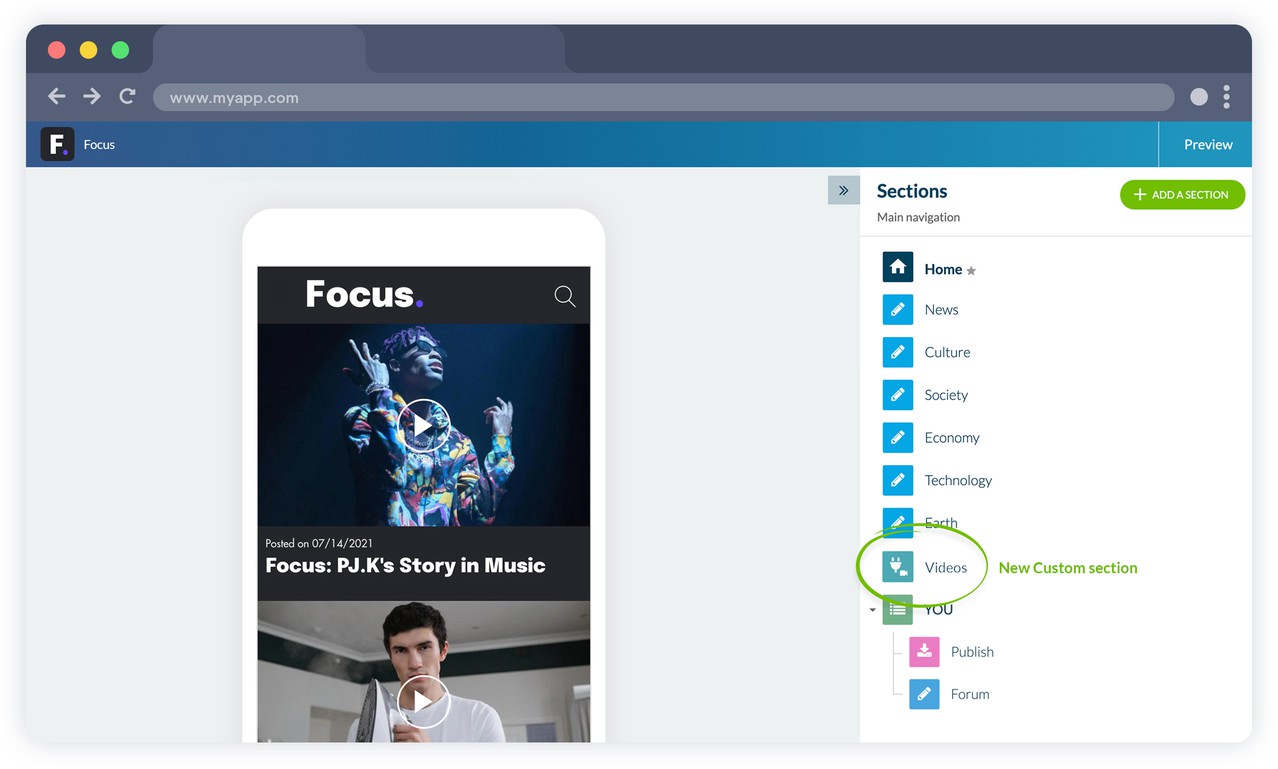
Task: Click the Forum section pencil icon
Action: point(924,694)
